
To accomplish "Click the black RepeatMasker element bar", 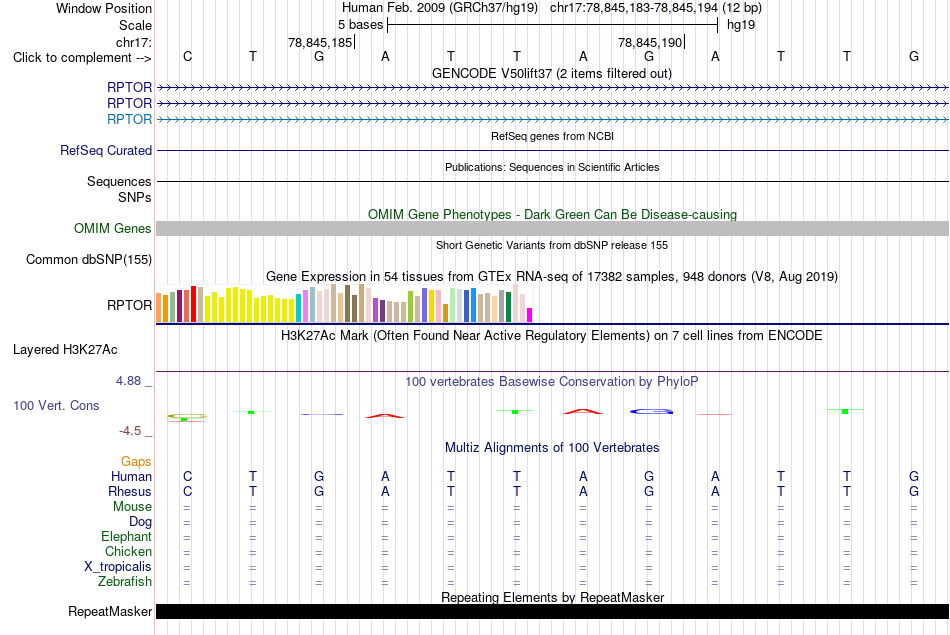I will (552, 611).
